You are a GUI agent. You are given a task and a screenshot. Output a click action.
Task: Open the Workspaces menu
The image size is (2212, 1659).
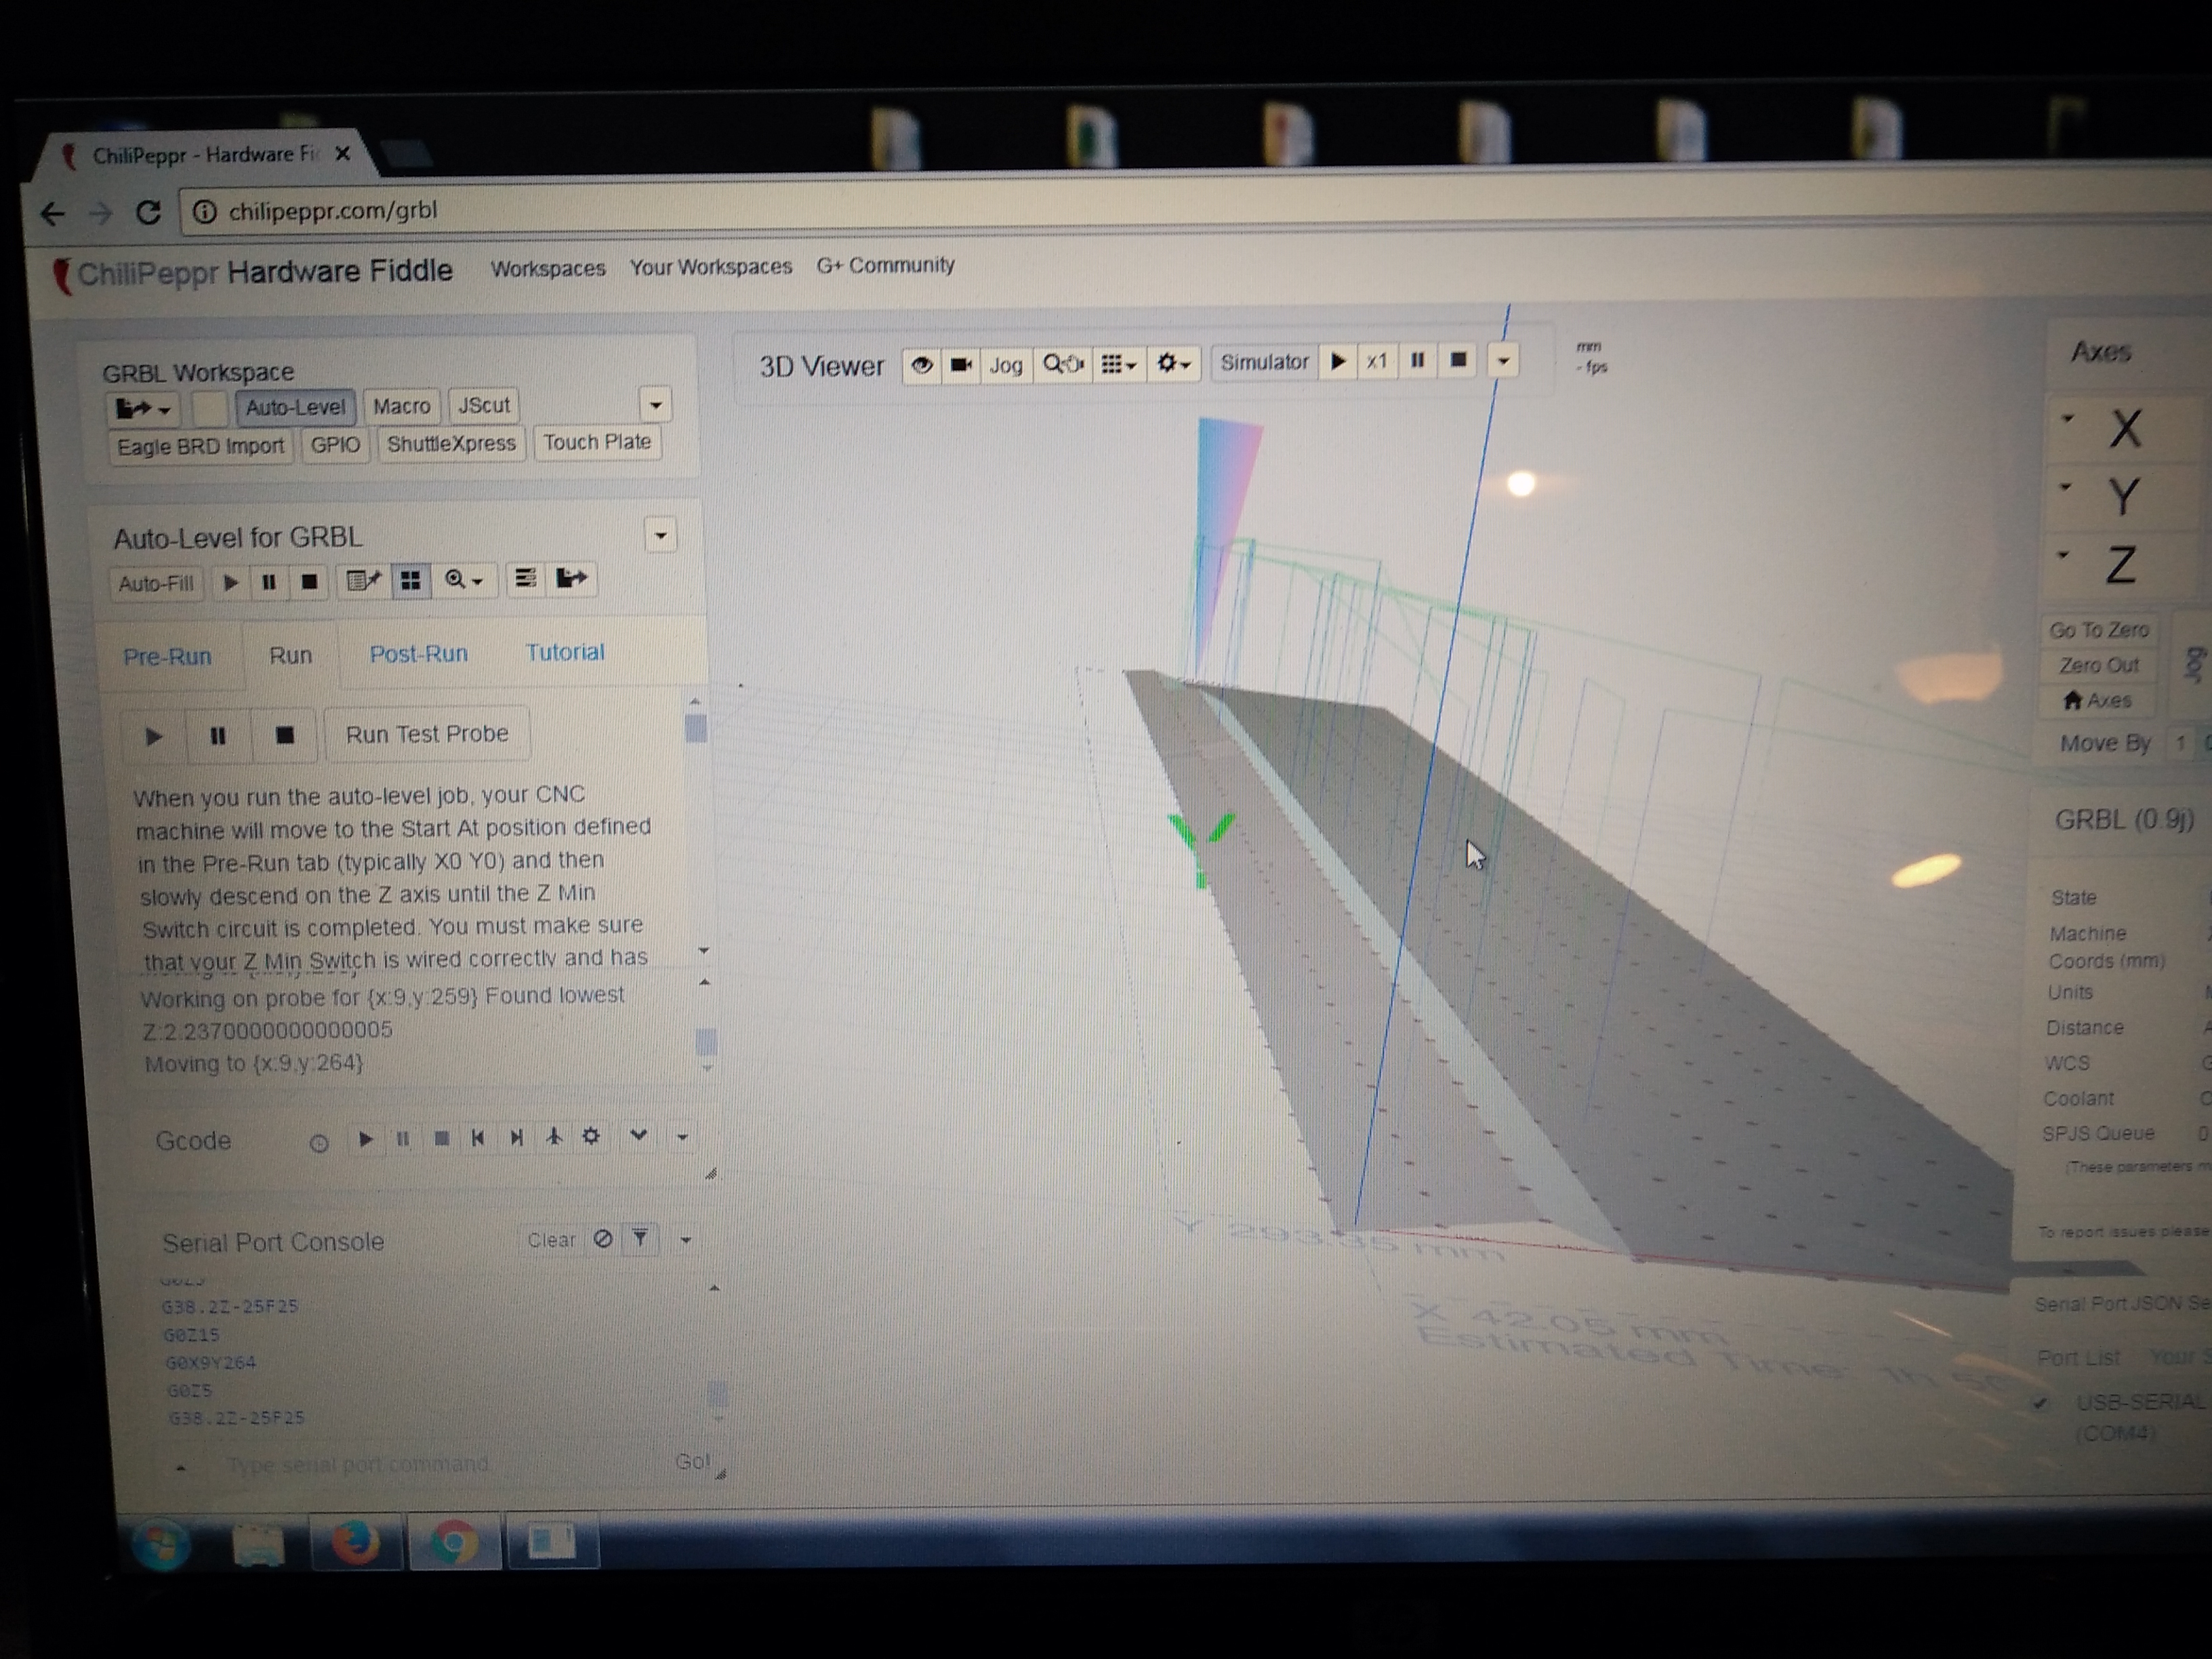tap(548, 269)
